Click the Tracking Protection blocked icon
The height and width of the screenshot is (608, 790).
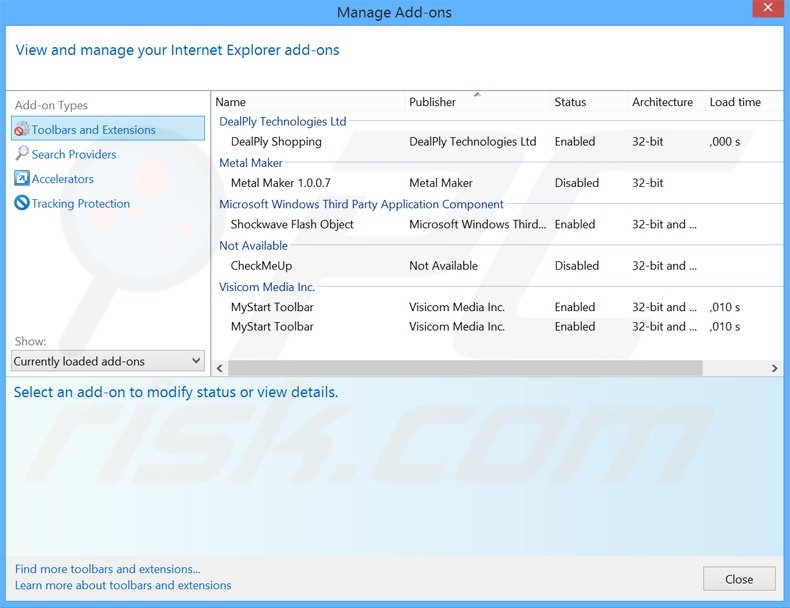(22, 203)
